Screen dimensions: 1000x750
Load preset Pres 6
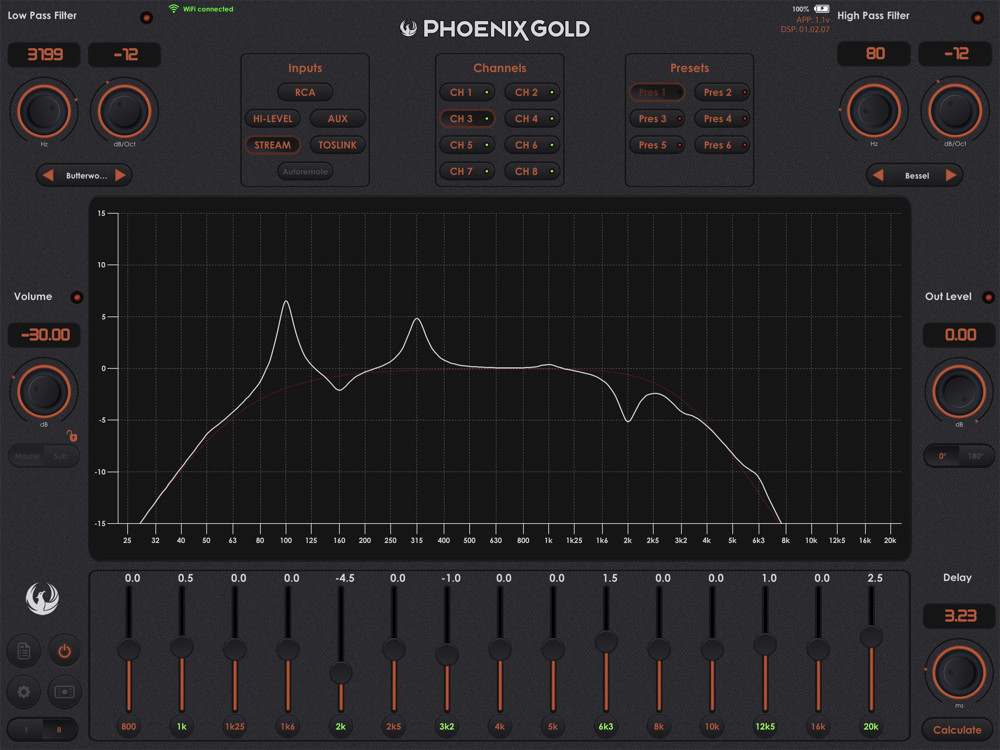tap(722, 145)
